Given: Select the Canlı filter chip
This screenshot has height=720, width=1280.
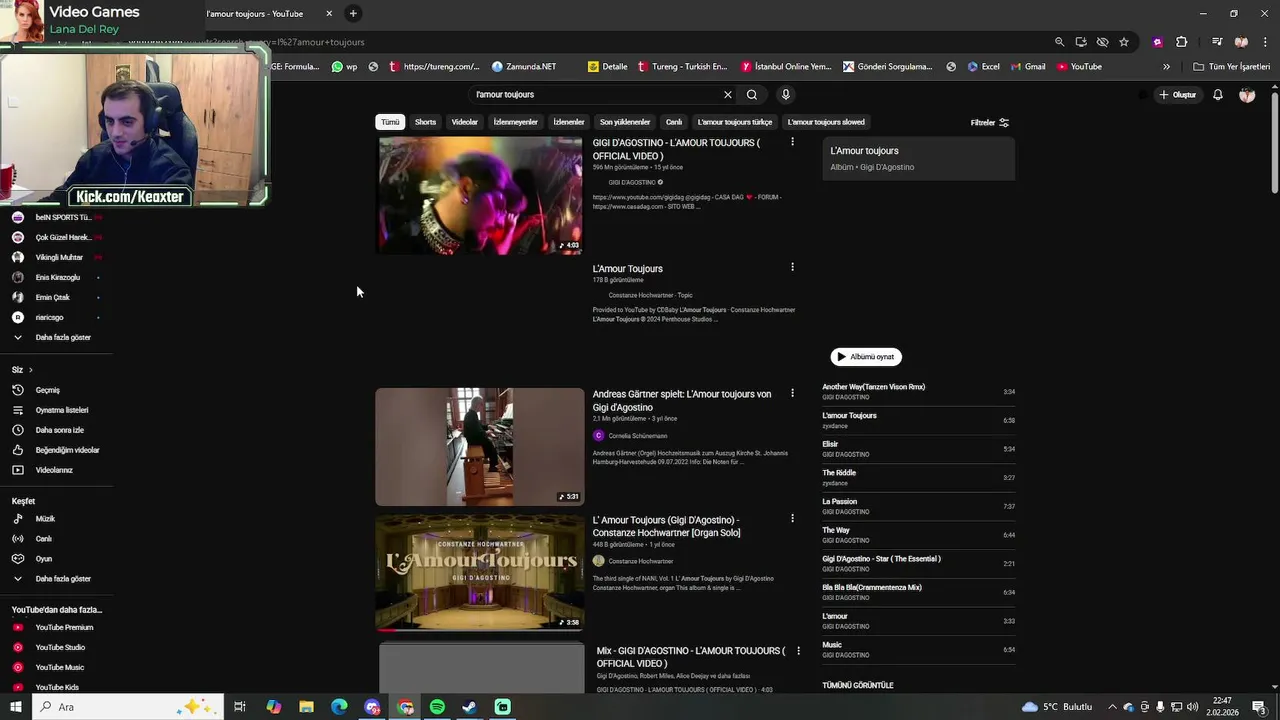Looking at the screenshot, I should (x=674, y=122).
